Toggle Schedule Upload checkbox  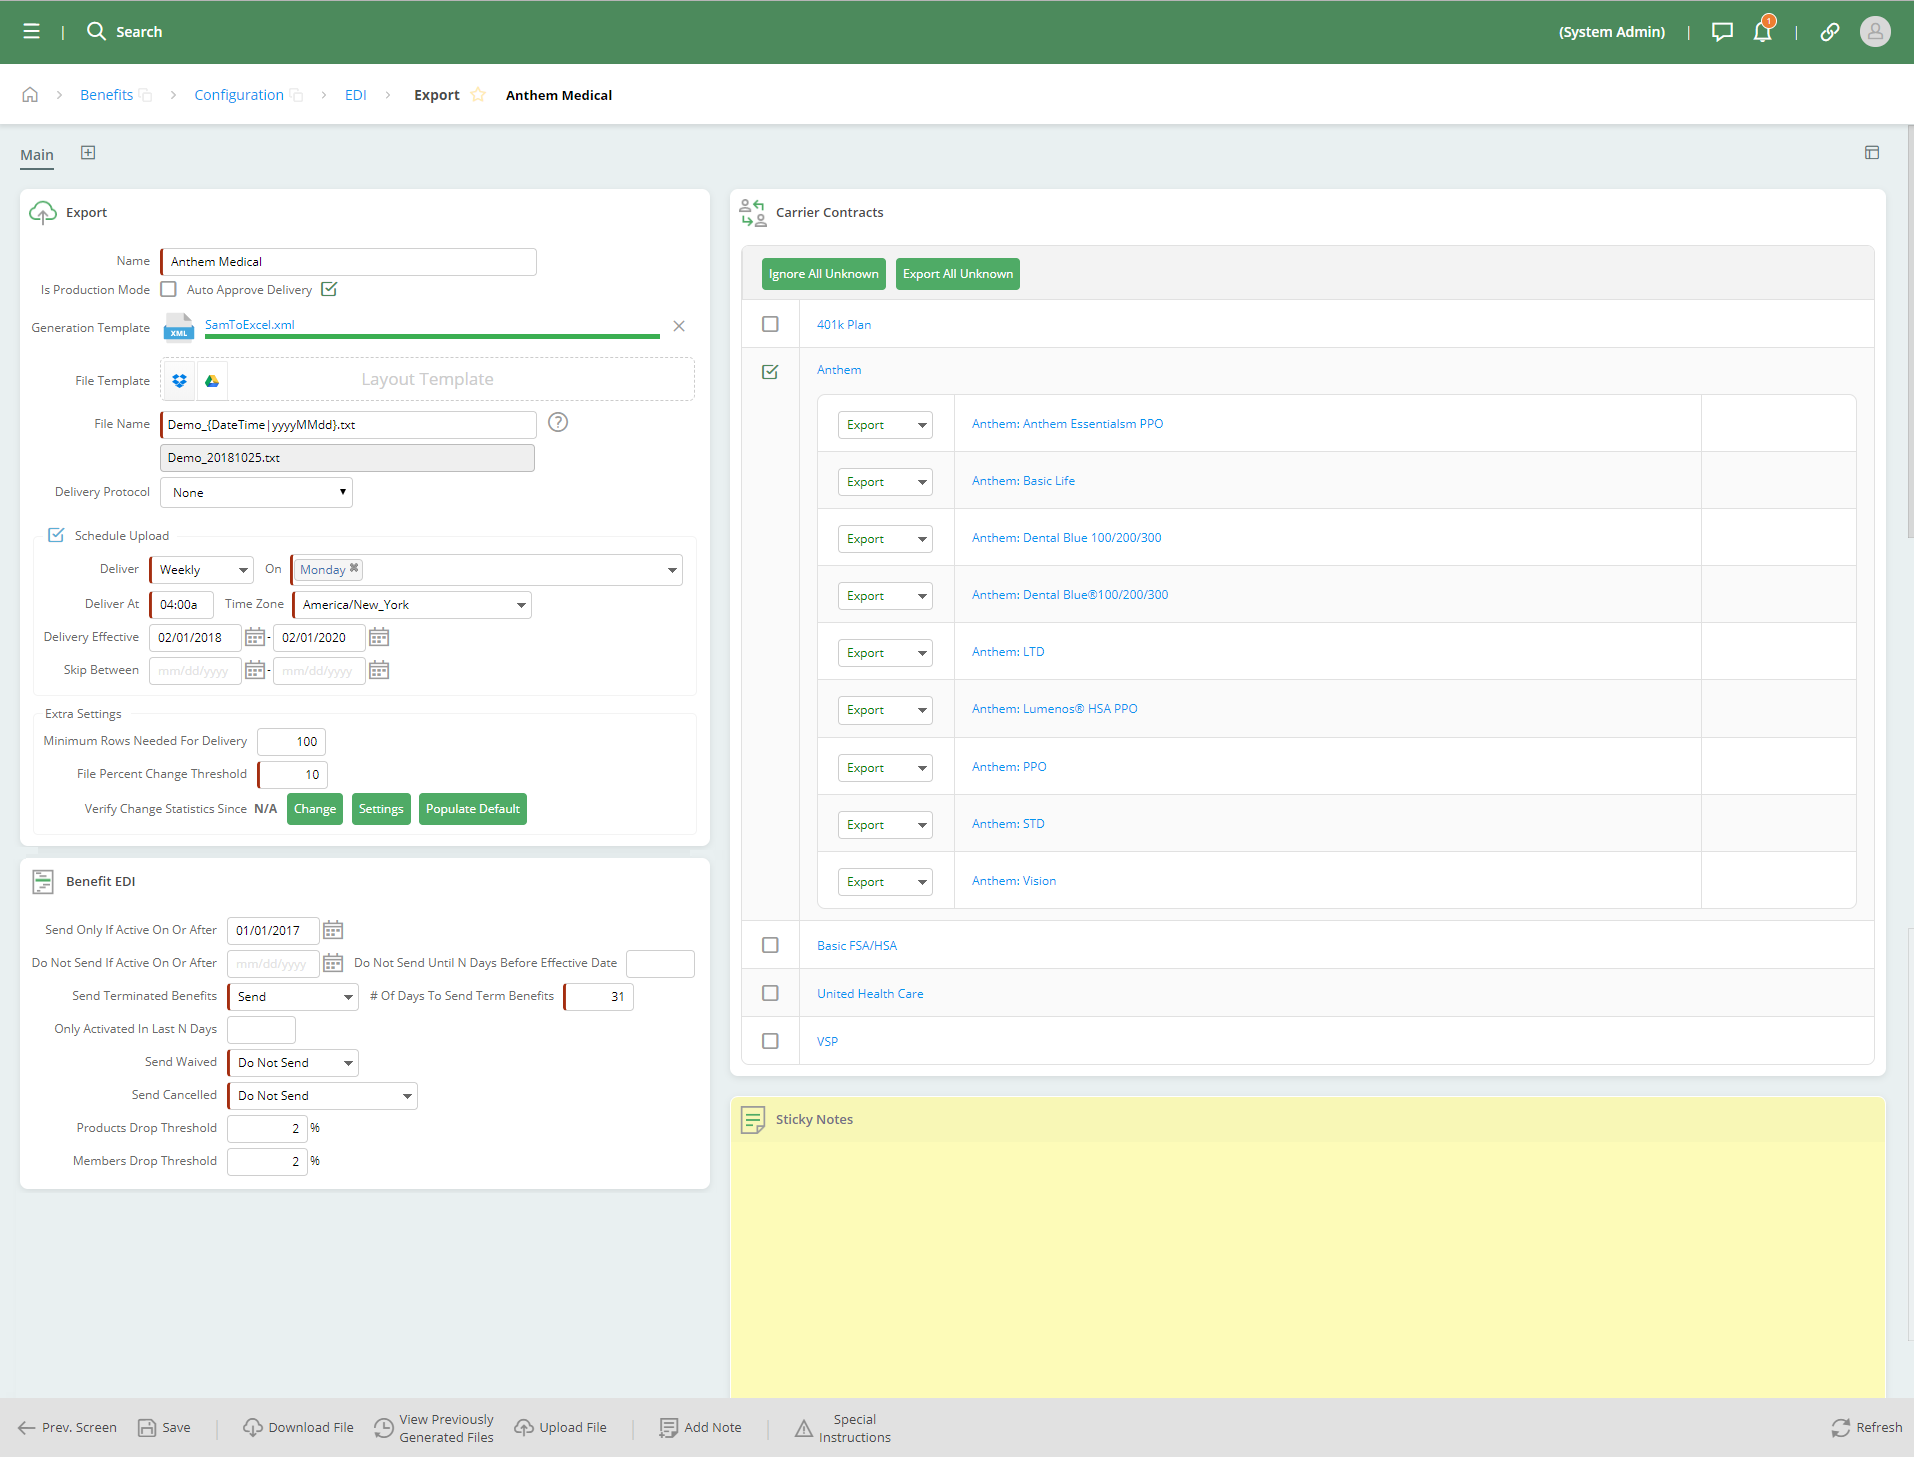(56, 536)
